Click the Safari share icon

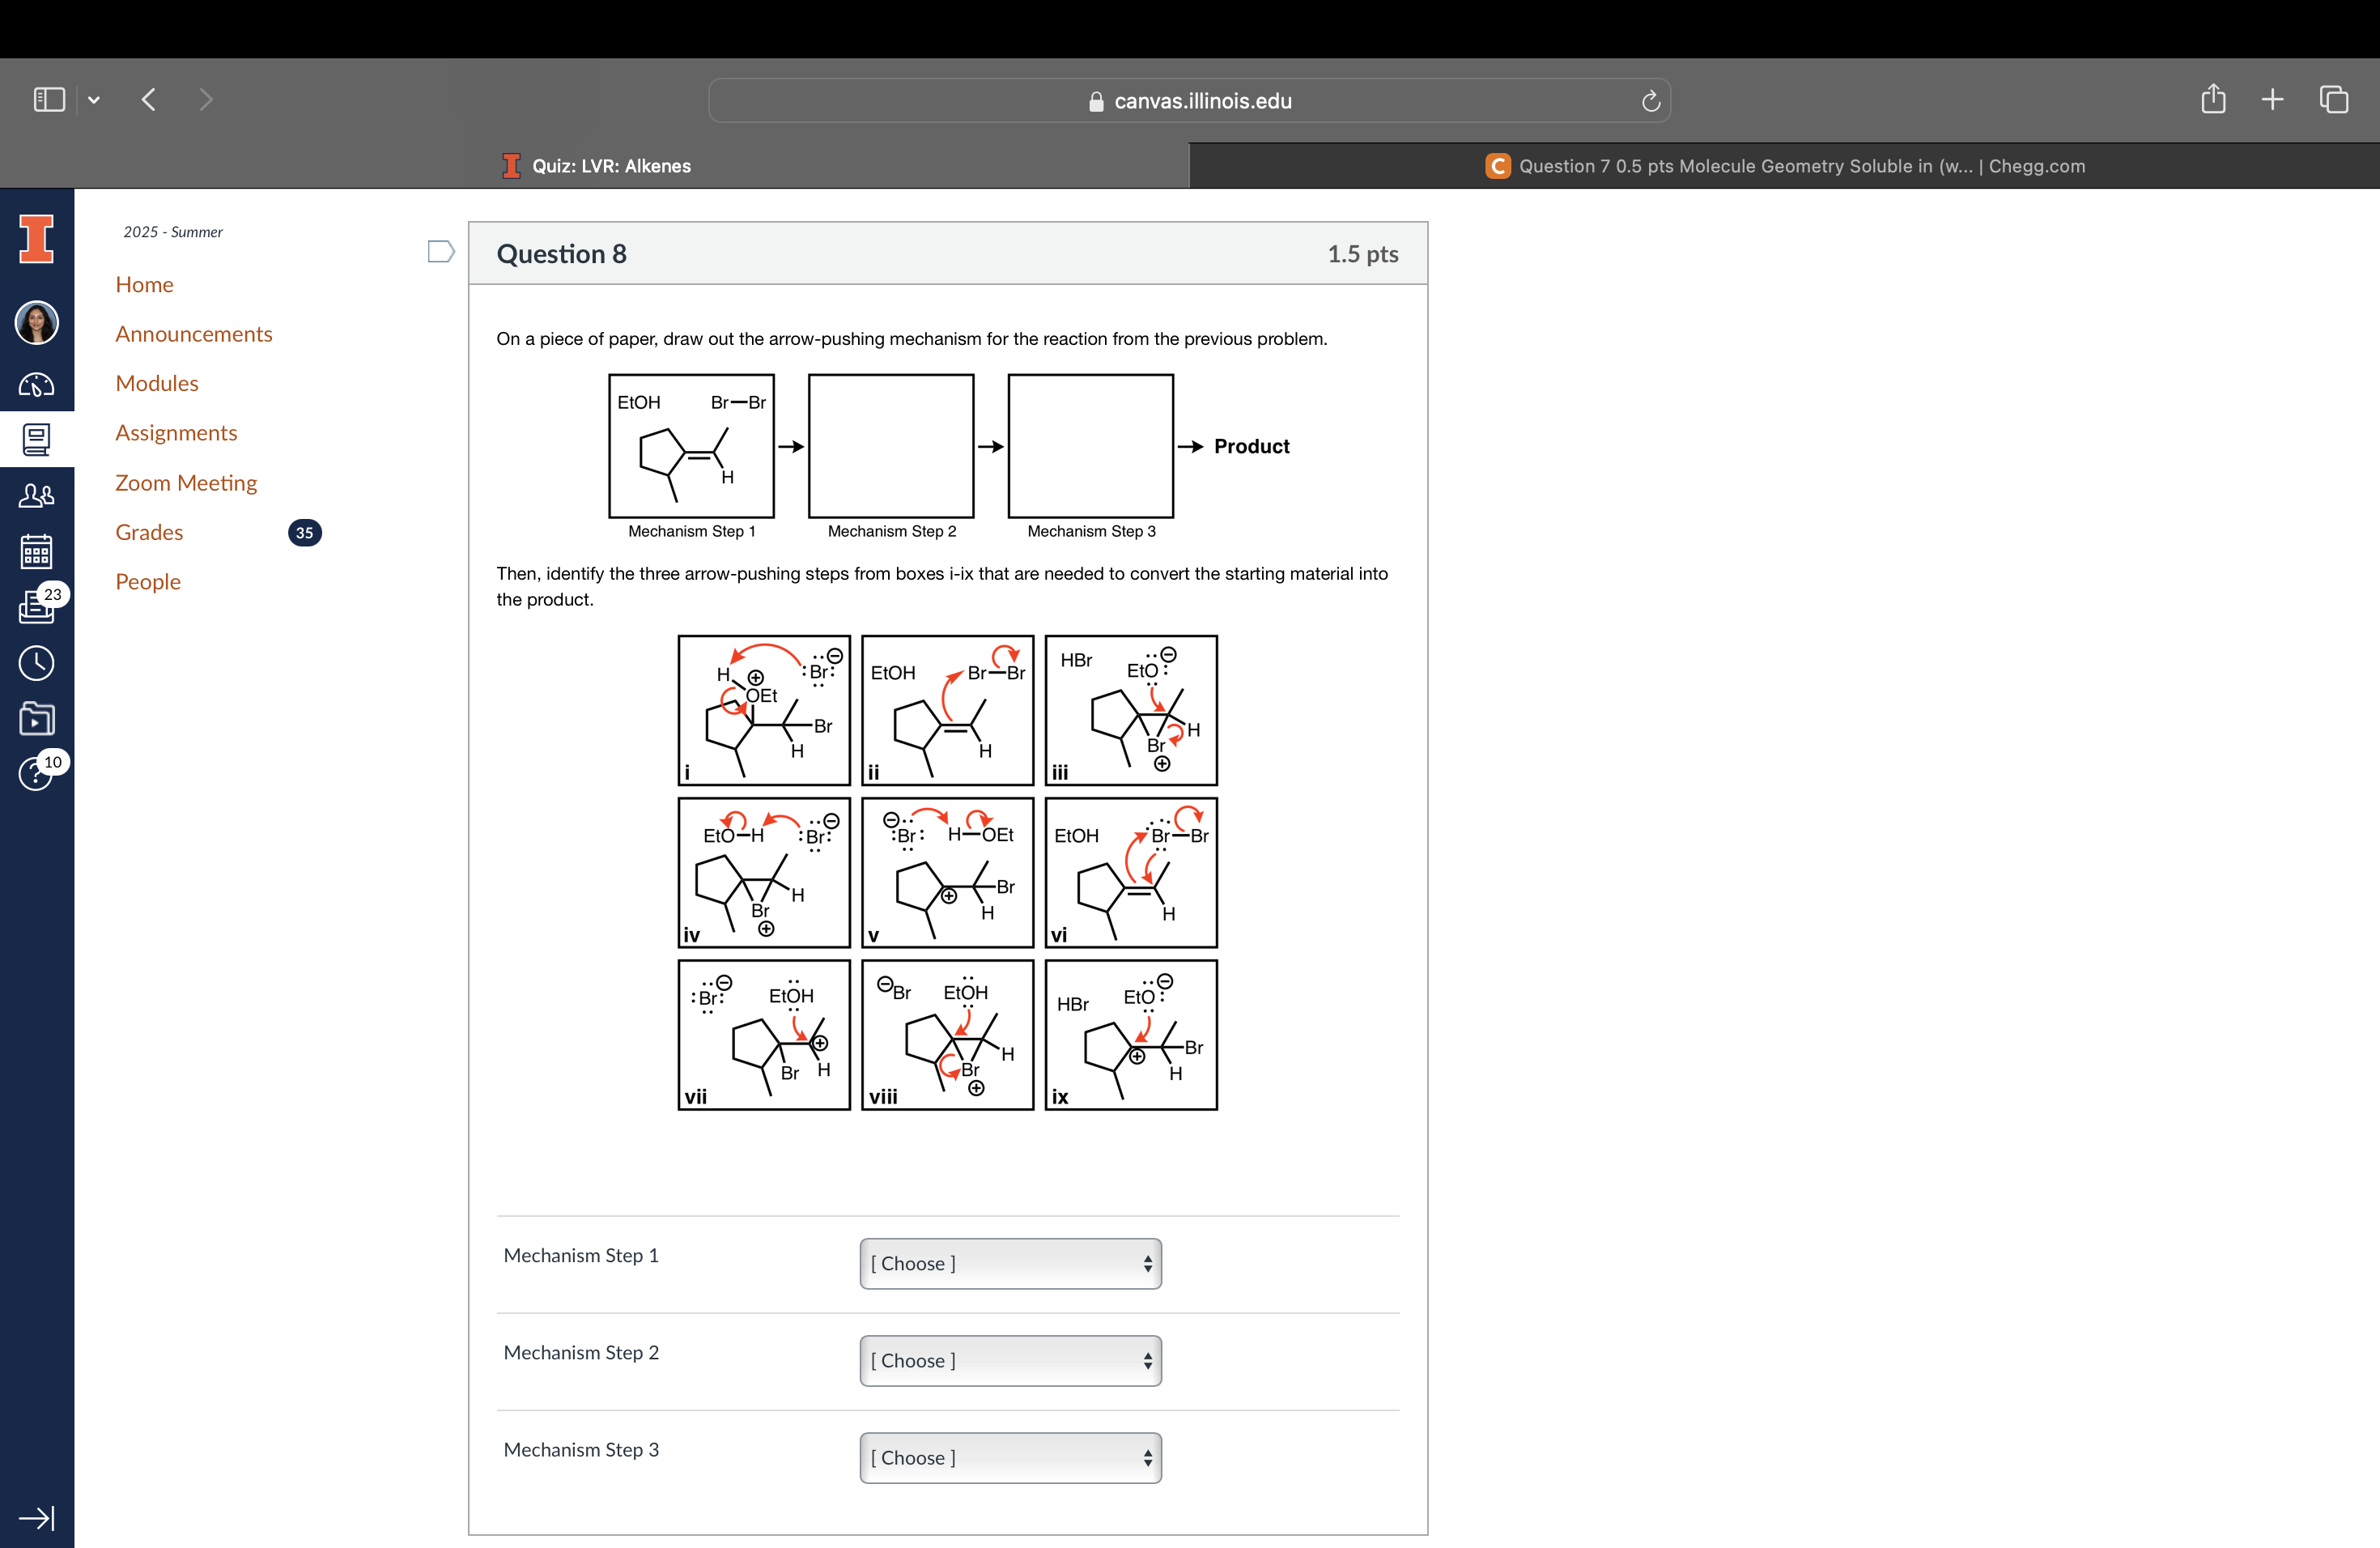pos(2213,99)
